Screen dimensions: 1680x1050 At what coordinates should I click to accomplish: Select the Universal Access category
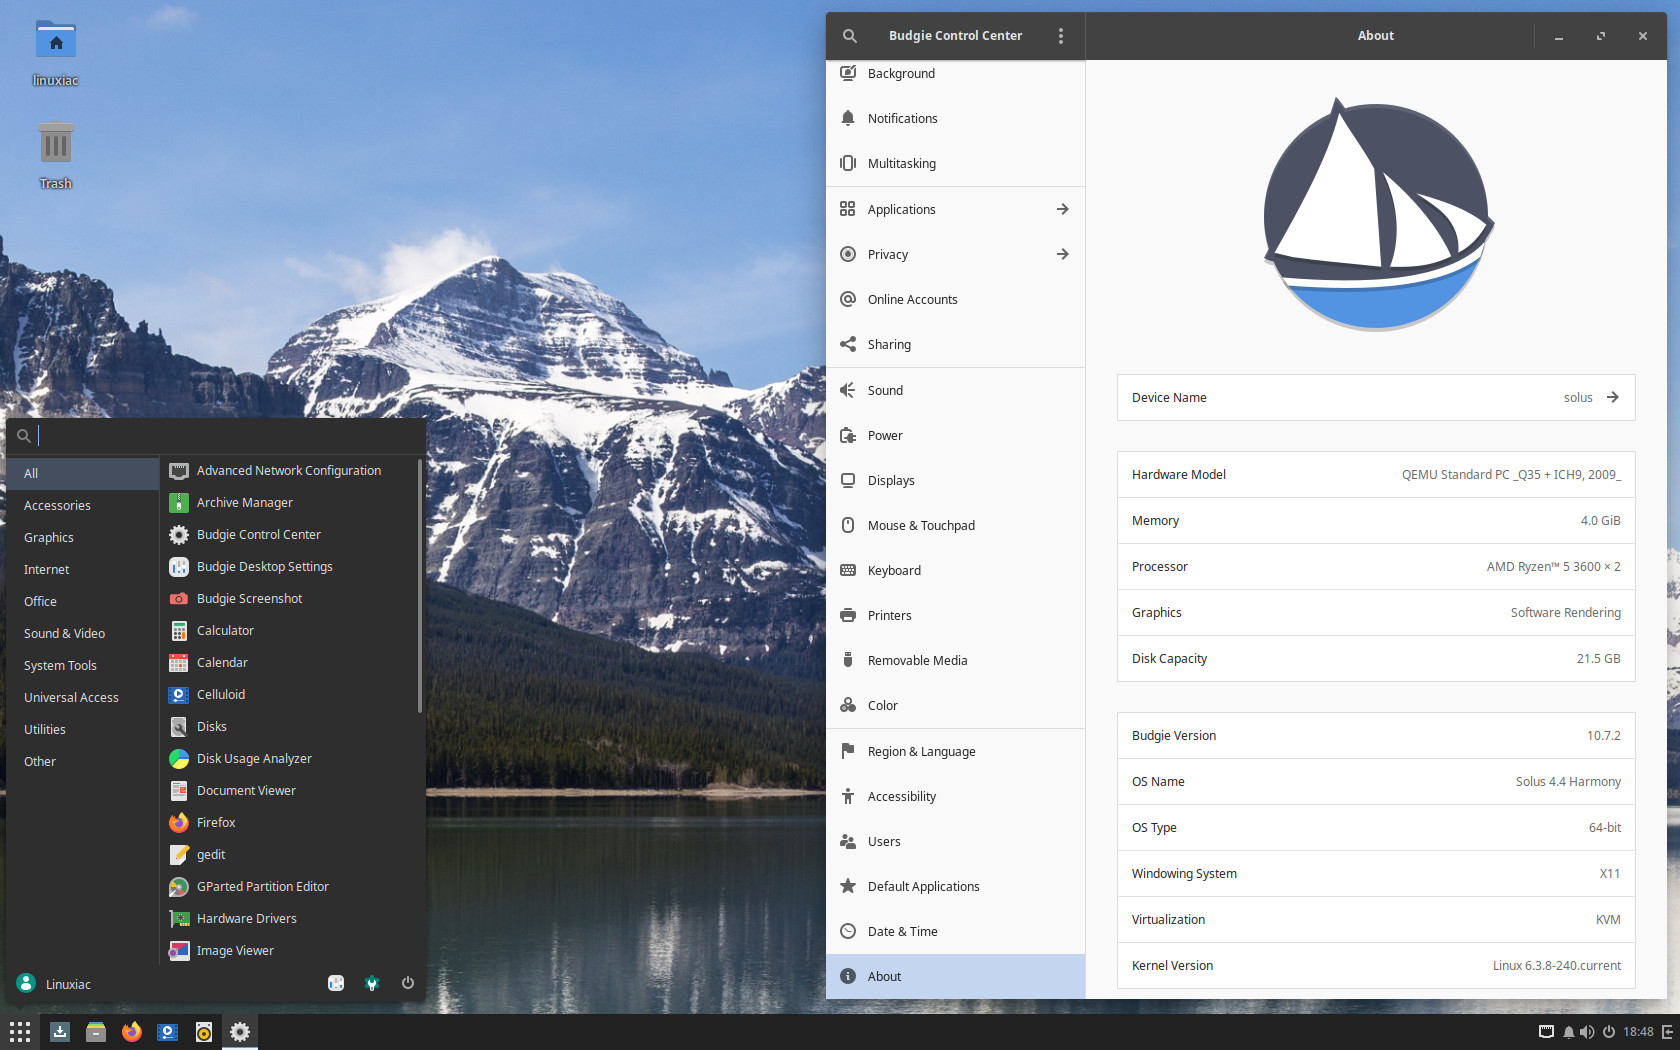coord(83,697)
